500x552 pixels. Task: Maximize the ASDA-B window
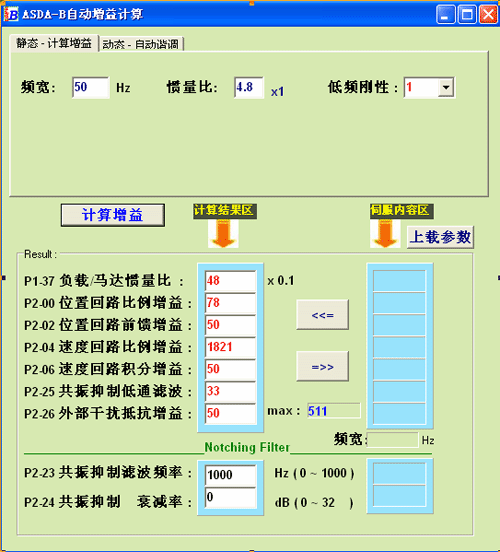[467, 14]
